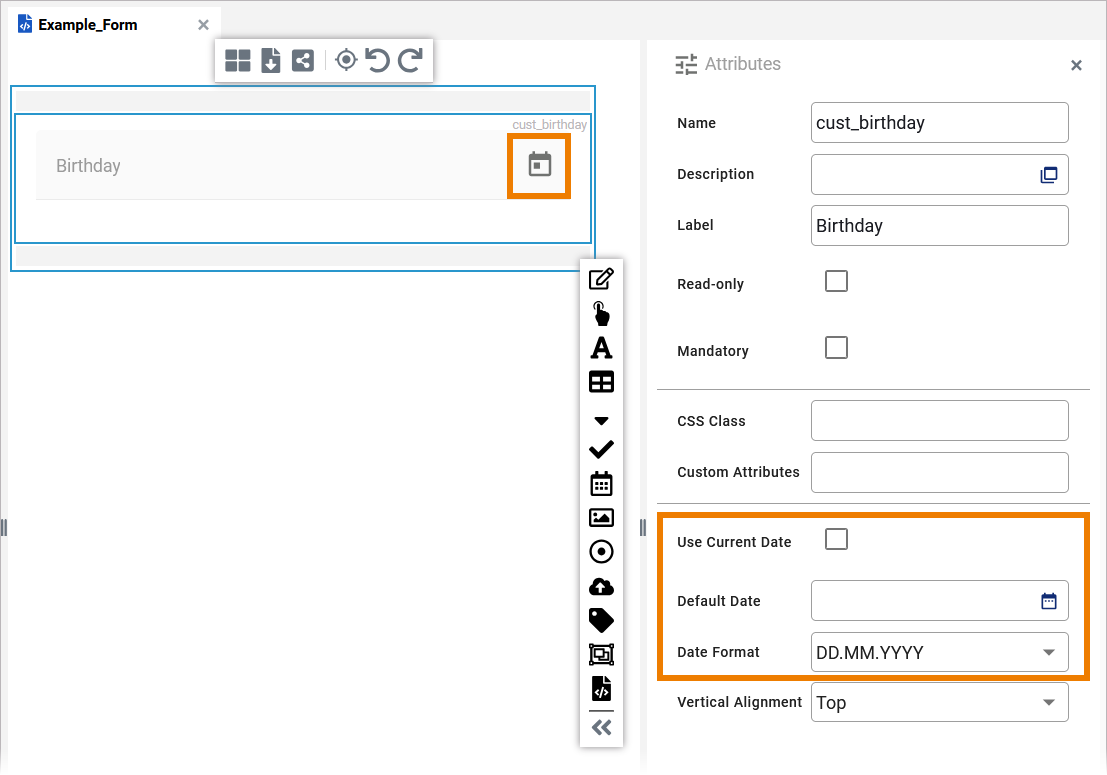
Task: Collapse the element toolbar with double chevron
Action: (x=602, y=728)
